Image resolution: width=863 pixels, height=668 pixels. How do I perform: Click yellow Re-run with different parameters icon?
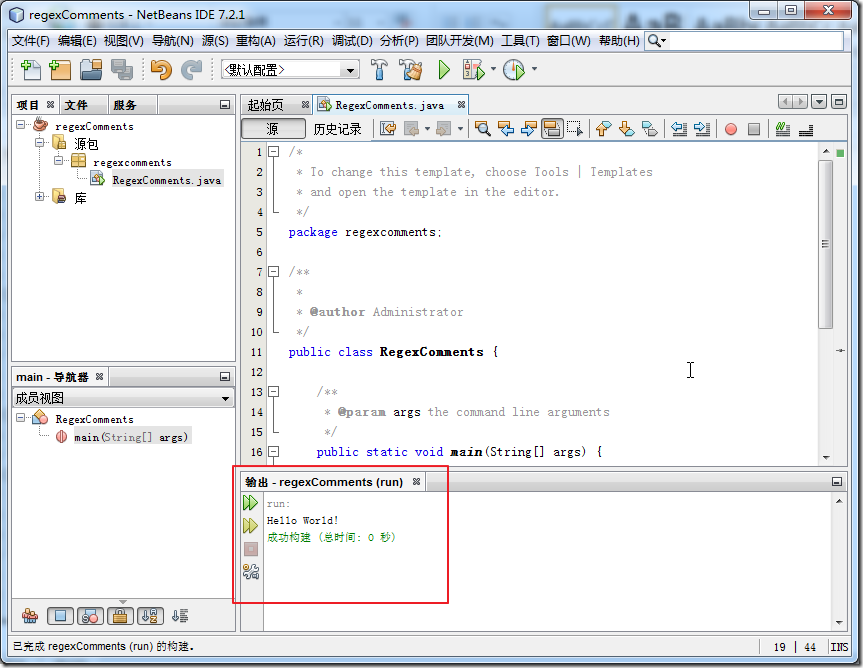[250, 525]
